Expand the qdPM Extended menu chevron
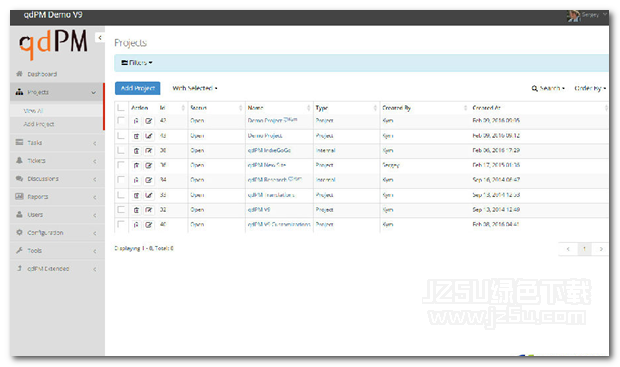Image resolution: width=620 pixels, height=367 pixels. tap(95, 269)
